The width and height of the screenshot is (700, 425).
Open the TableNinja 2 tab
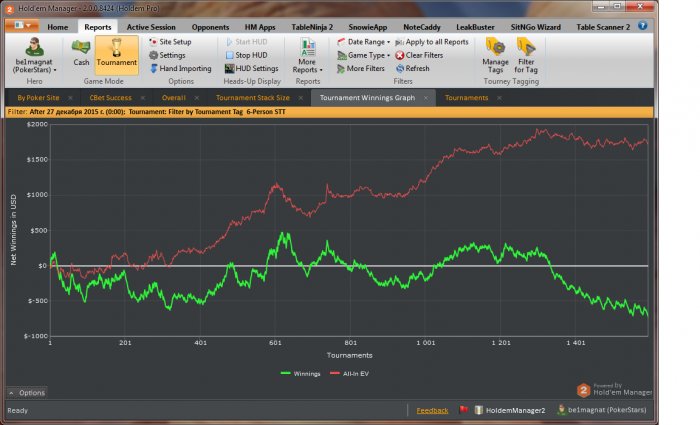click(312, 27)
